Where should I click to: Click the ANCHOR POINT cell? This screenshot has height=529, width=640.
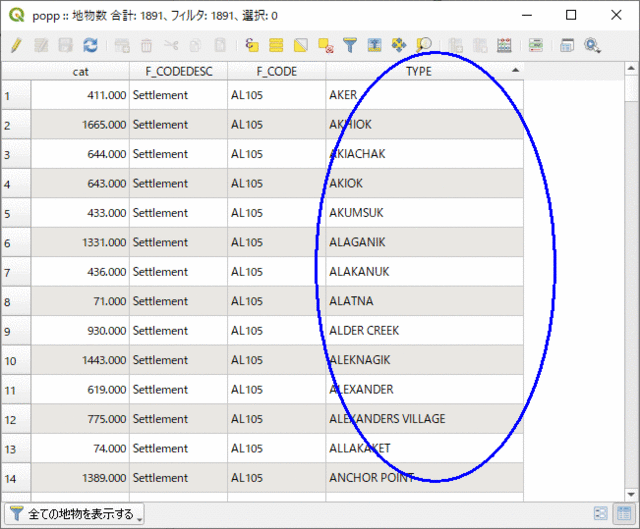pos(424,478)
